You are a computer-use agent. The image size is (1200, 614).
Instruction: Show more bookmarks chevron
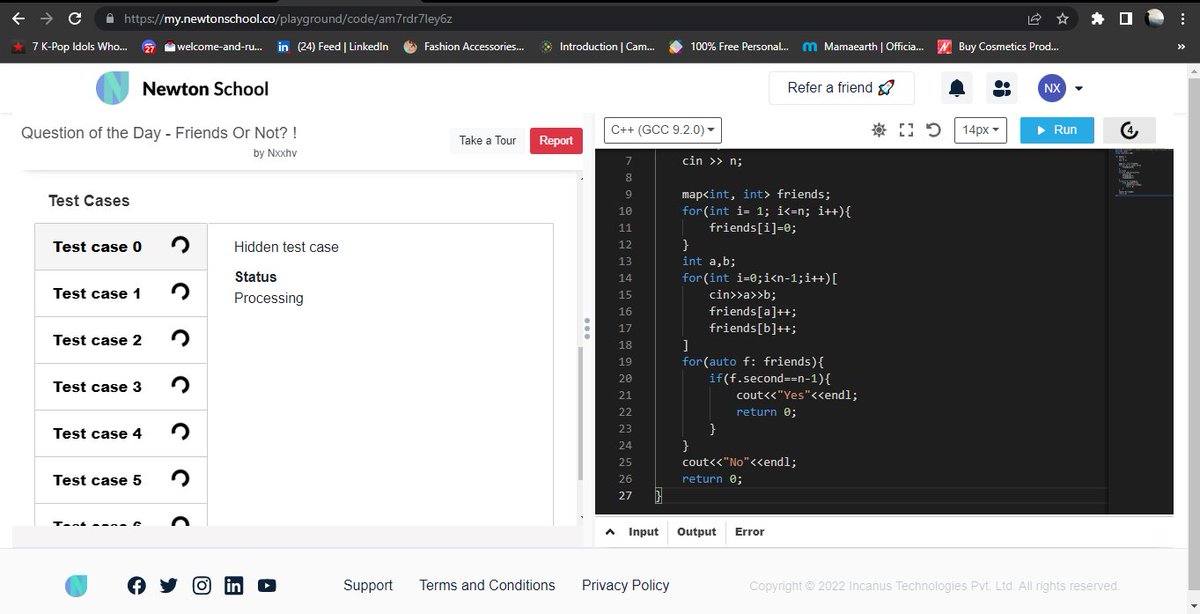click(1183, 47)
